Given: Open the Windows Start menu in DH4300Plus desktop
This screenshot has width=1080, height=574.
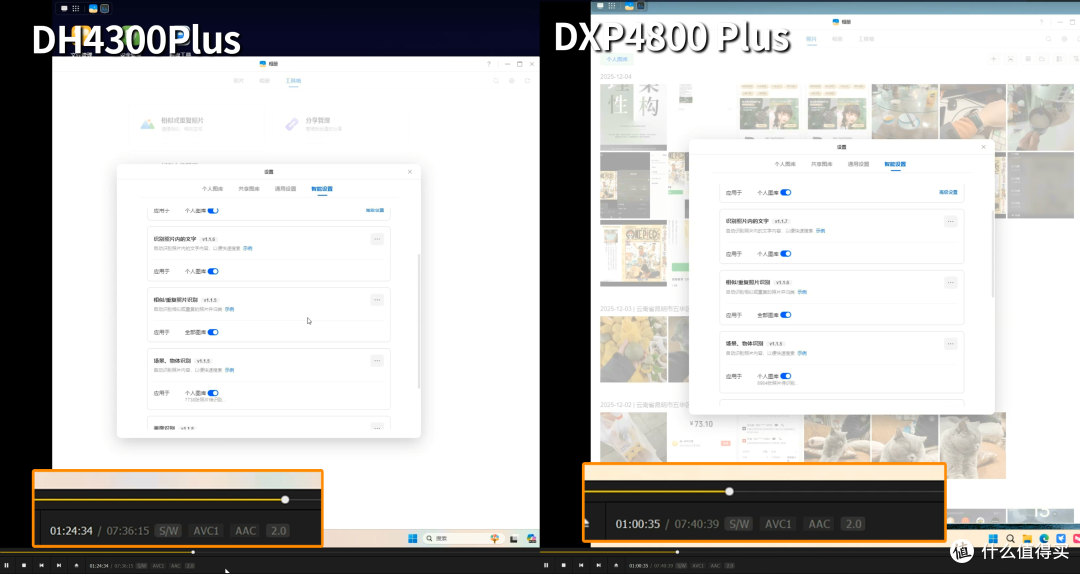Looking at the screenshot, I should pos(413,538).
